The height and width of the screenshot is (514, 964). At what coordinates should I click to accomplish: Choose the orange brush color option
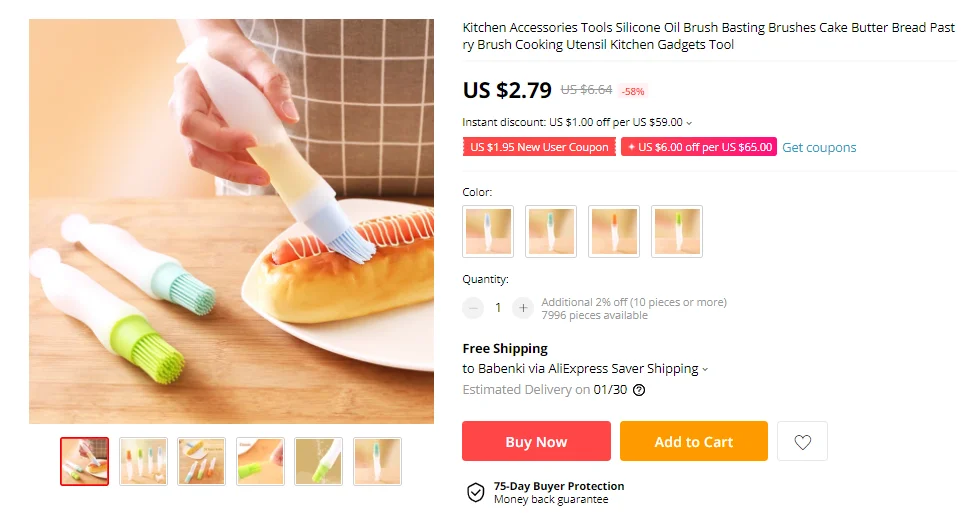point(614,232)
